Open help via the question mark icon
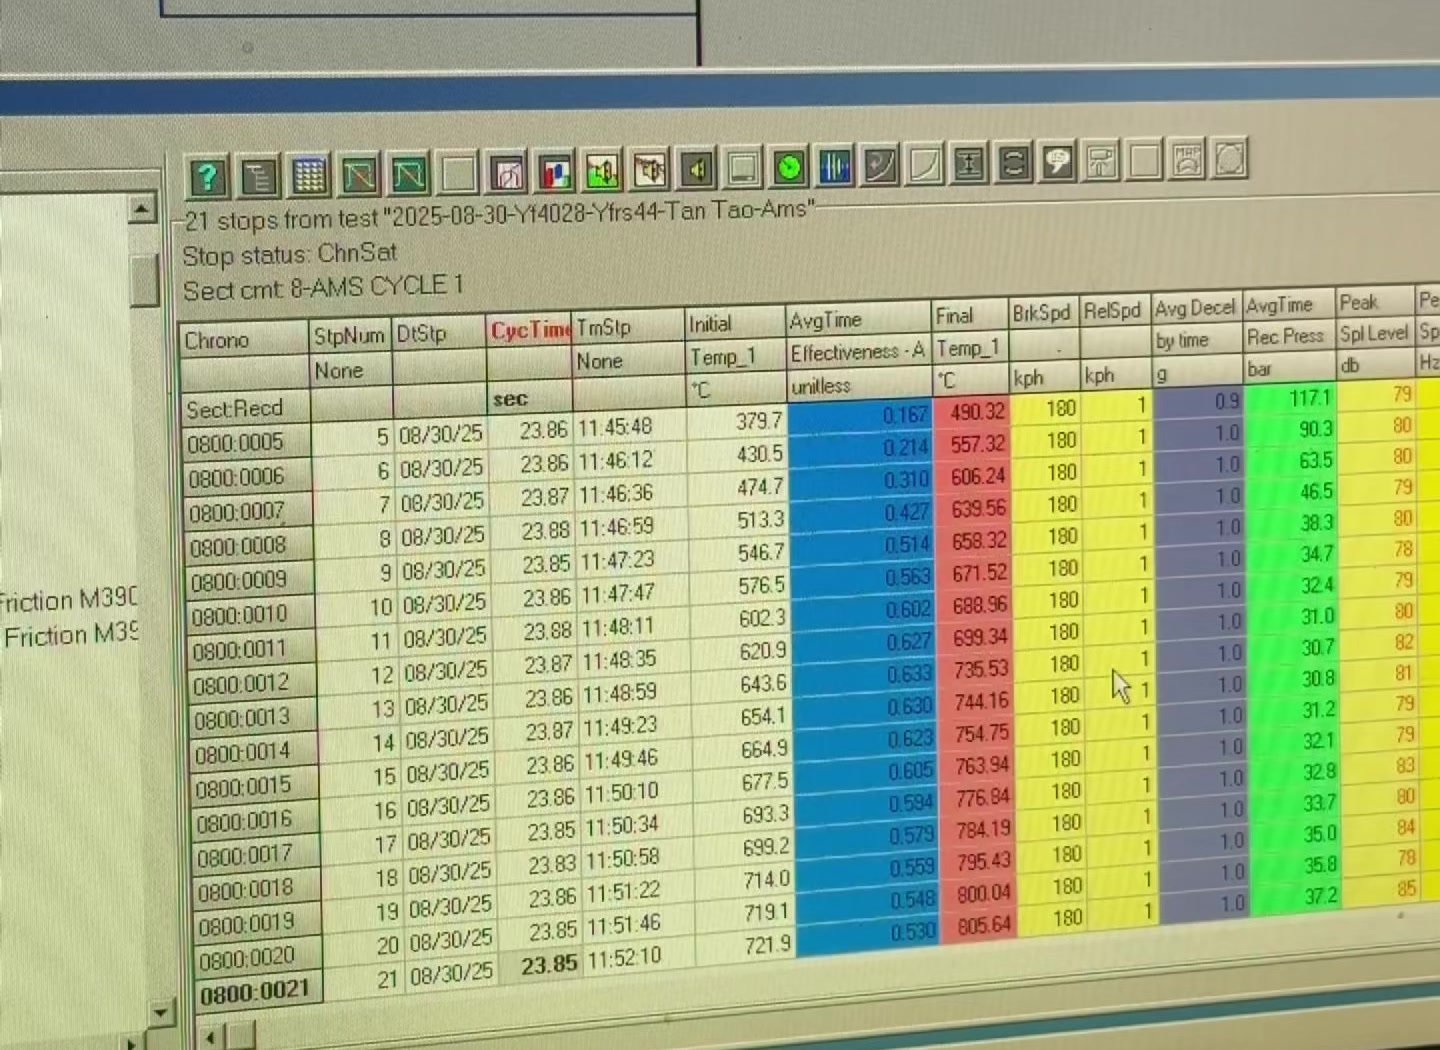 pyautogui.click(x=207, y=177)
